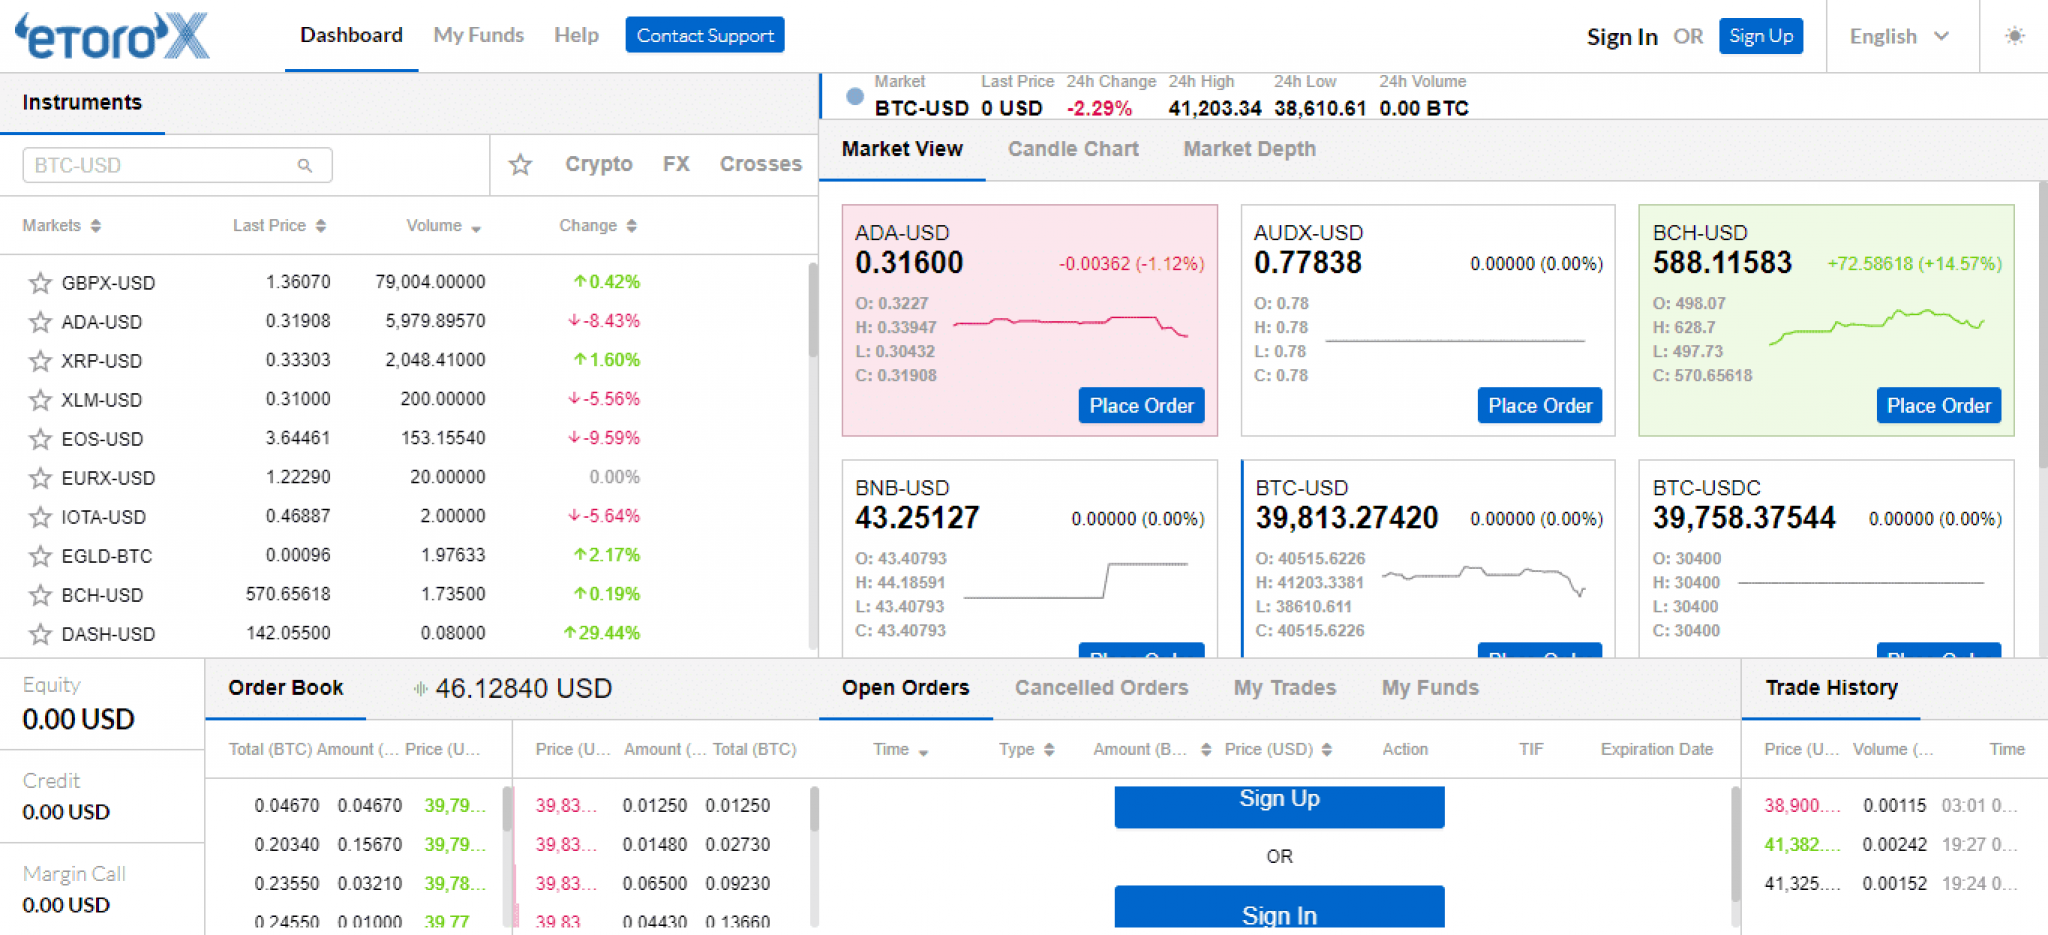Toggle the star next to DASH-USD
Image resolution: width=2048 pixels, height=935 pixels.
[40, 633]
